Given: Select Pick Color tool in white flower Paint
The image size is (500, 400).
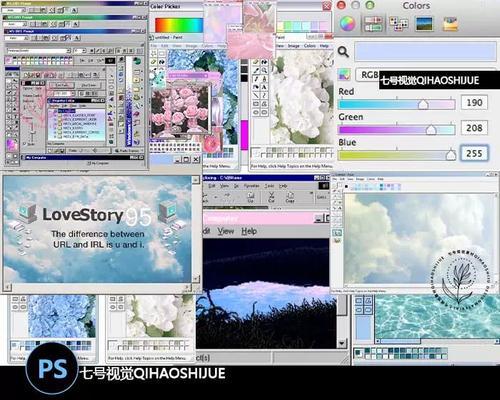Looking at the screenshot, I should 256,70.
